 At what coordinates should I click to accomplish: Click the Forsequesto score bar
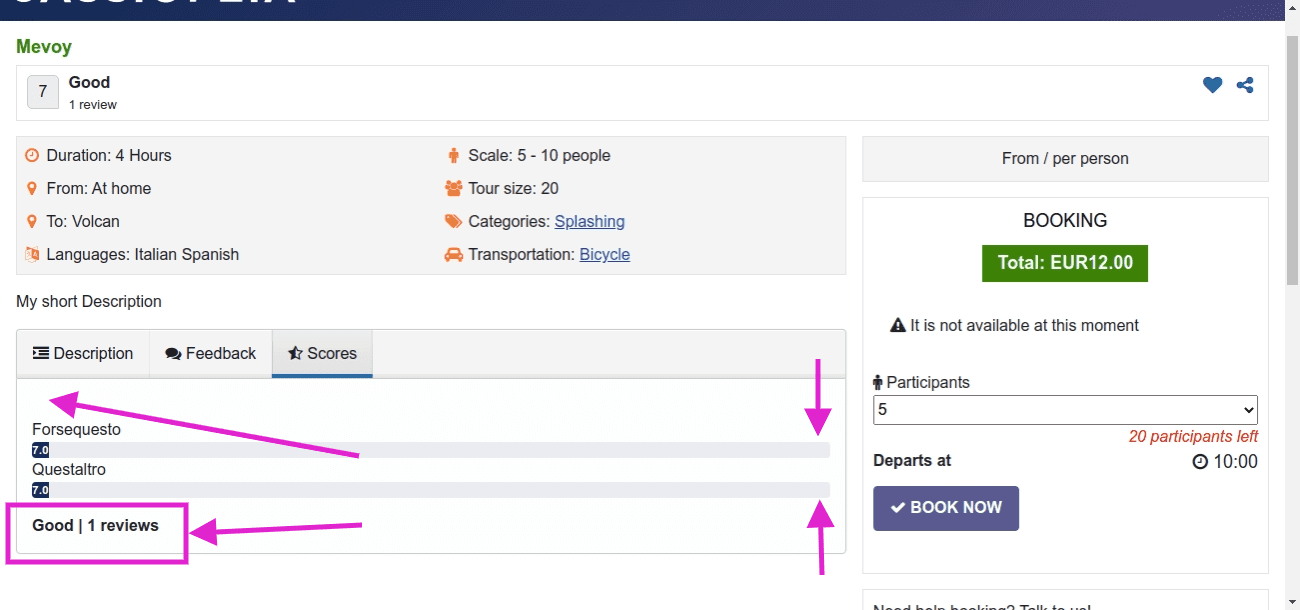pyautogui.click(x=431, y=450)
